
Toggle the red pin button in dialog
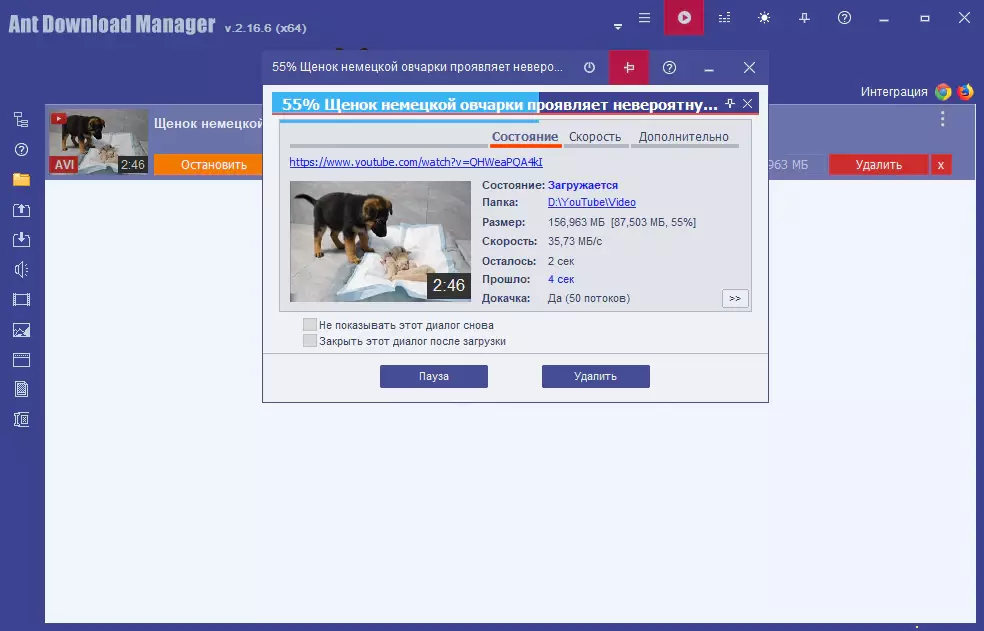tap(629, 68)
